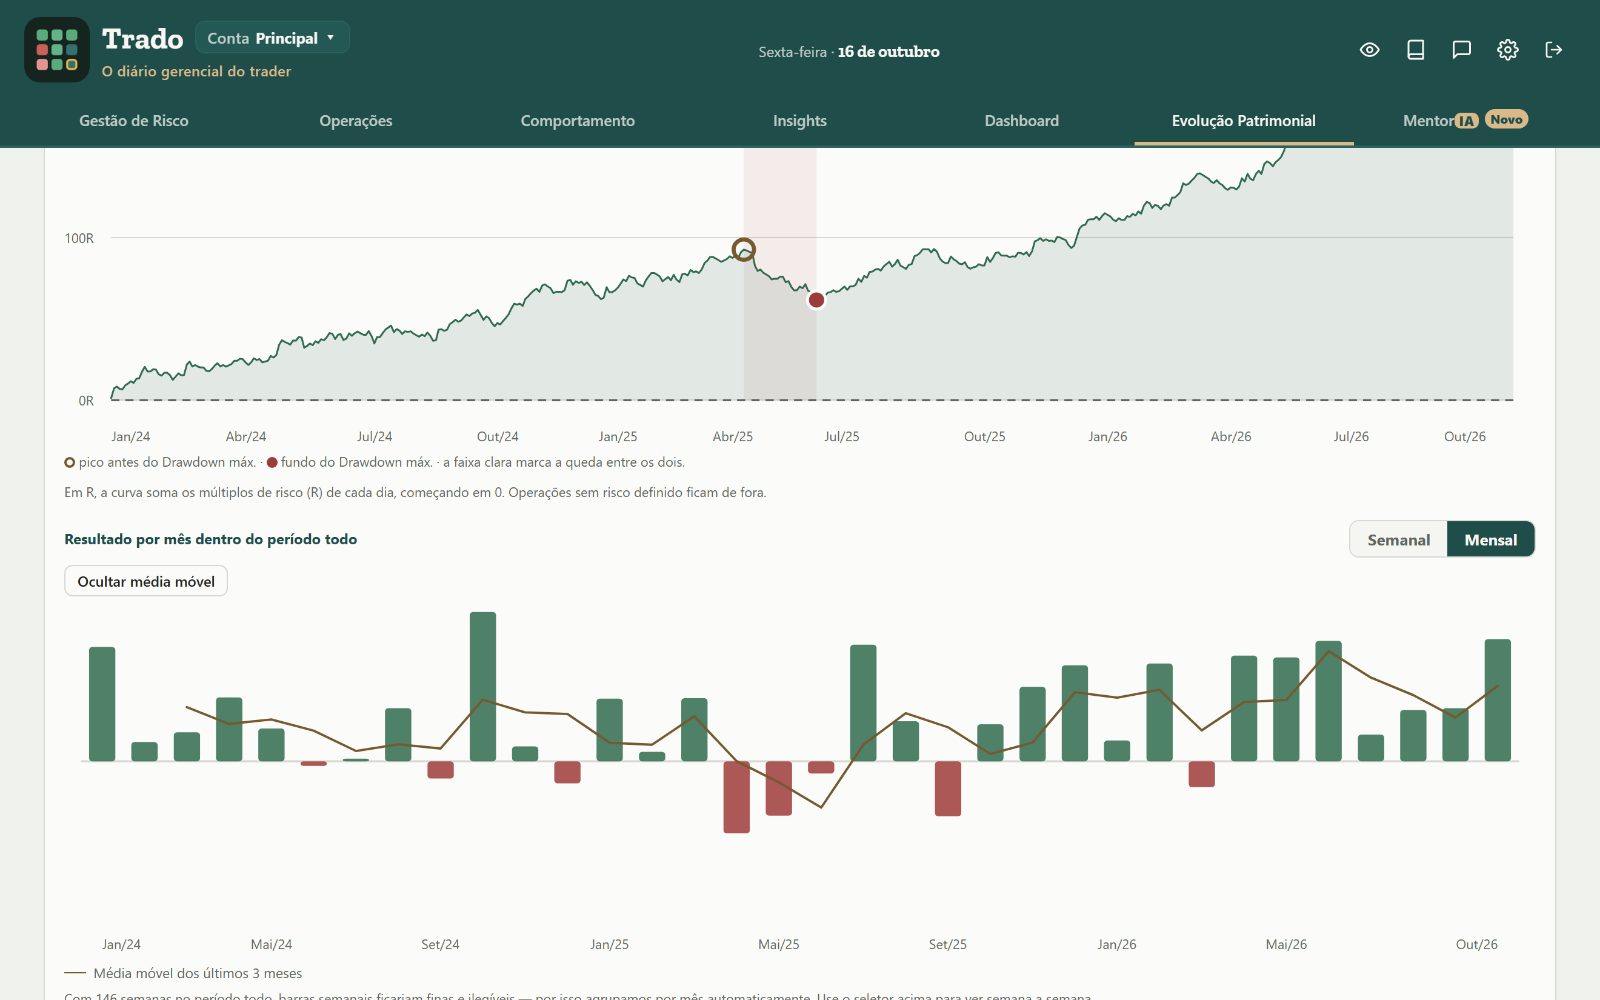Go to the Comportamento tab
Image resolution: width=1600 pixels, height=1000 pixels.
pos(578,121)
